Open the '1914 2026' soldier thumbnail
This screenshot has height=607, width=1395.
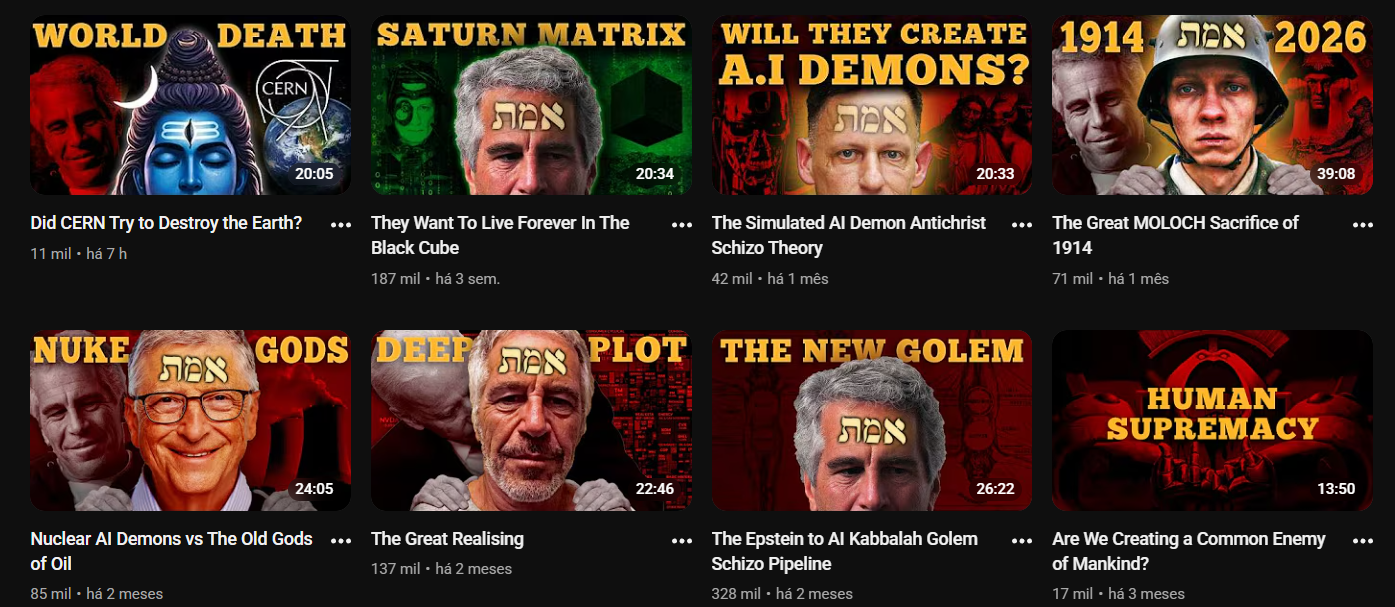coord(1212,105)
